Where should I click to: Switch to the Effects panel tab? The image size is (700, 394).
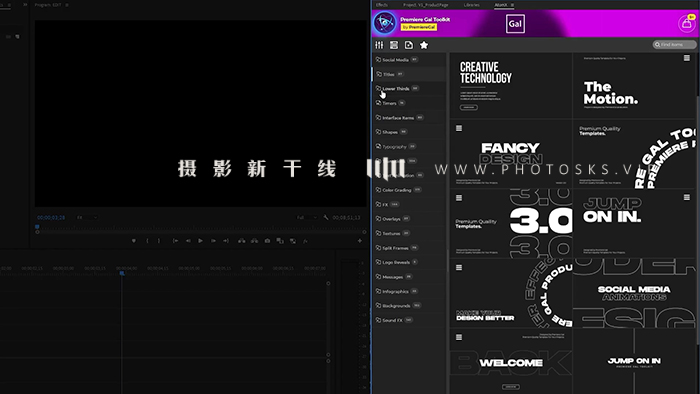click(x=382, y=5)
